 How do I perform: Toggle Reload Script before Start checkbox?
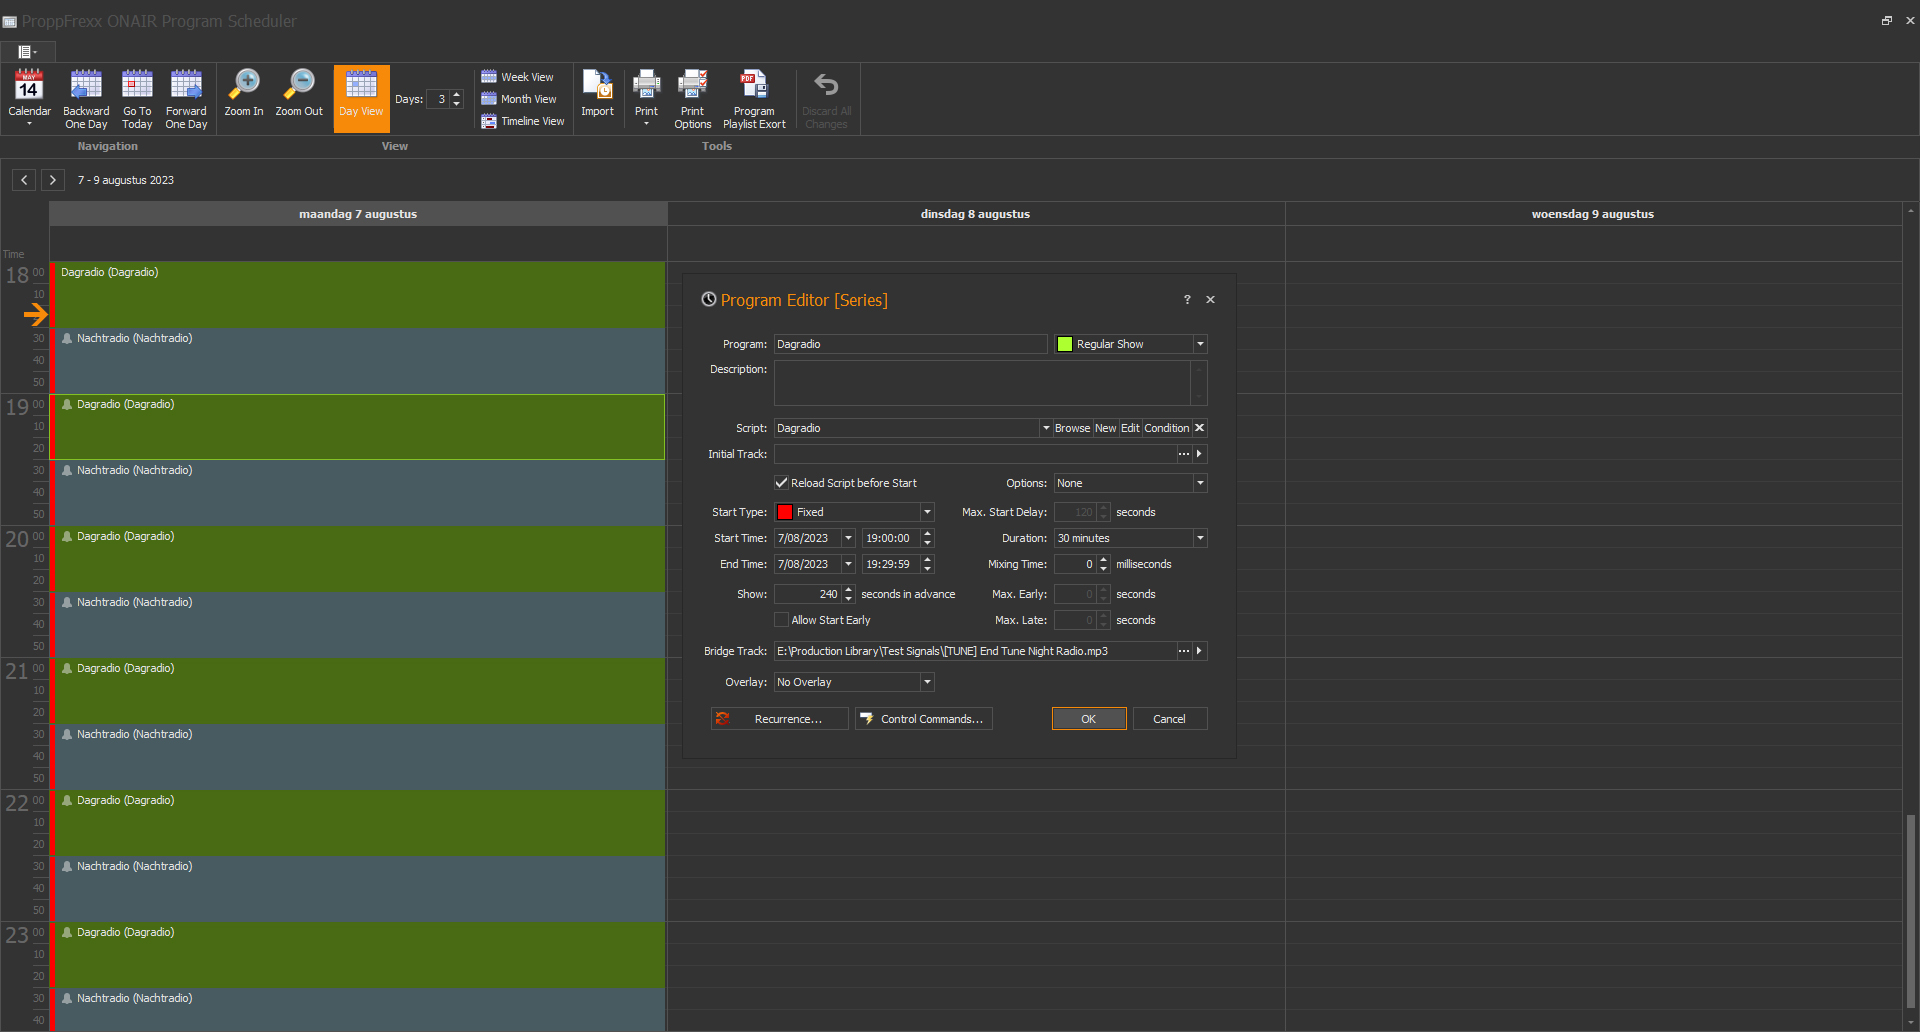(x=782, y=483)
